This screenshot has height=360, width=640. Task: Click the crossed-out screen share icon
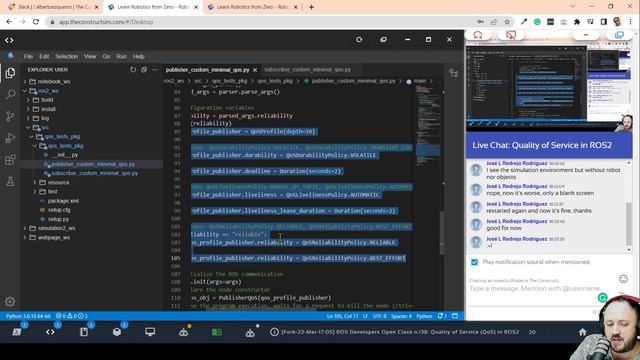[x=510, y=35]
